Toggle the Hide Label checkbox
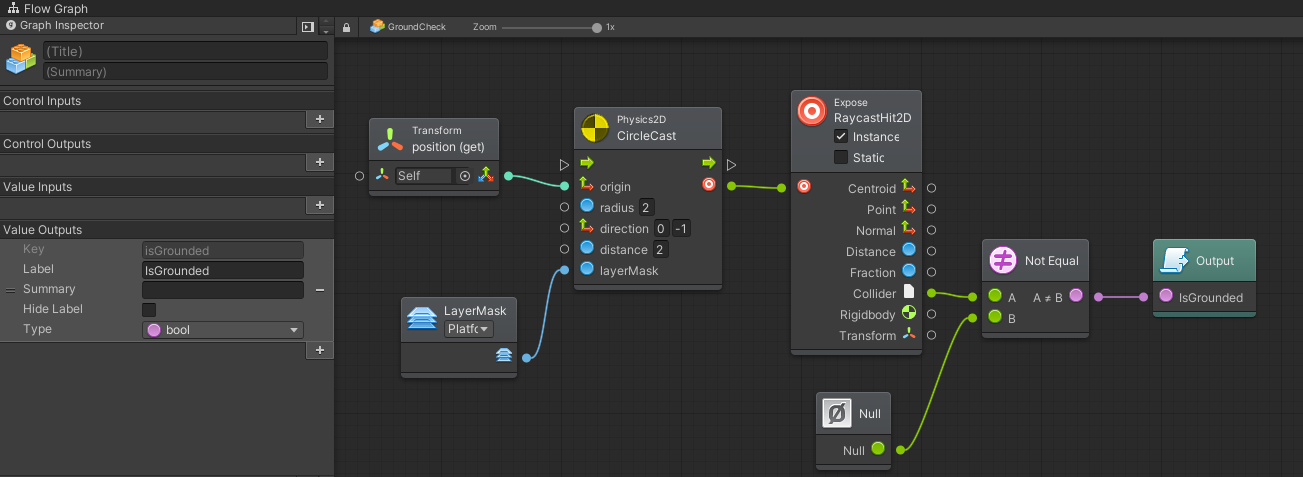This screenshot has width=1303, height=477. point(149,309)
